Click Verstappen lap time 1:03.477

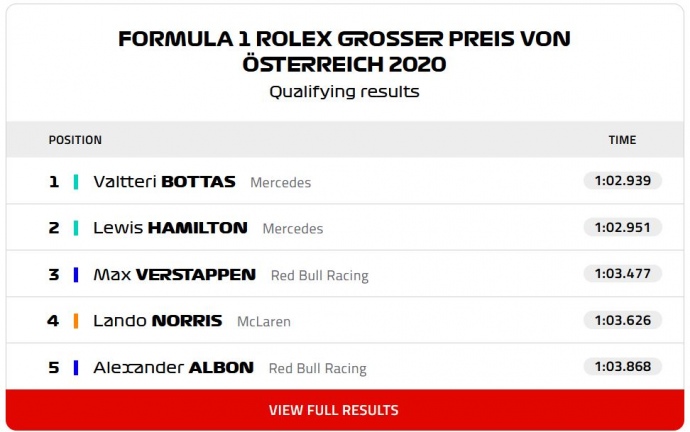click(x=622, y=274)
